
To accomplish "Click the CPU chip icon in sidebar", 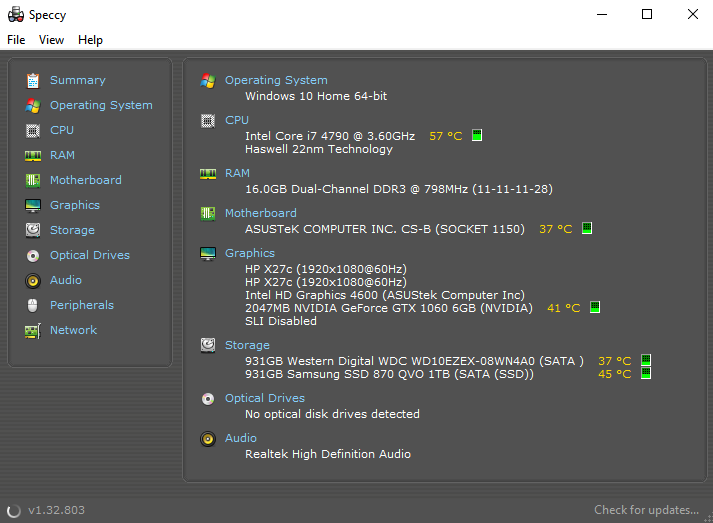I will pos(33,131).
